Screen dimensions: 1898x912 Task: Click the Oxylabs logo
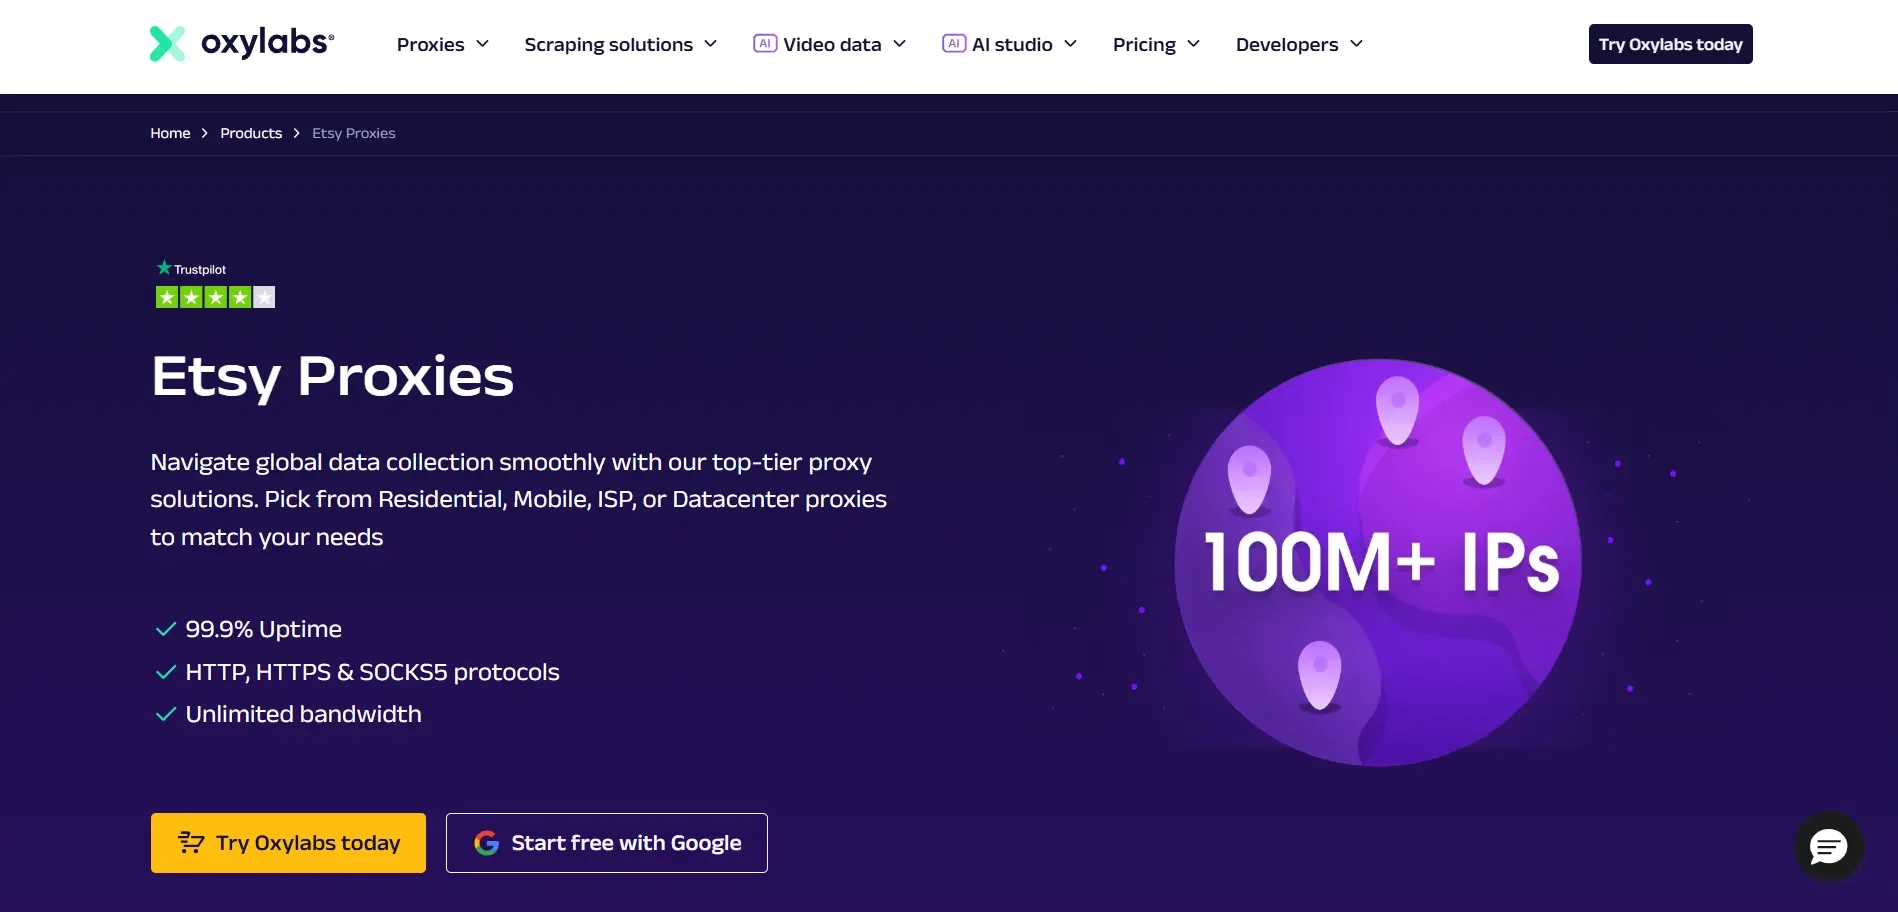coord(242,43)
